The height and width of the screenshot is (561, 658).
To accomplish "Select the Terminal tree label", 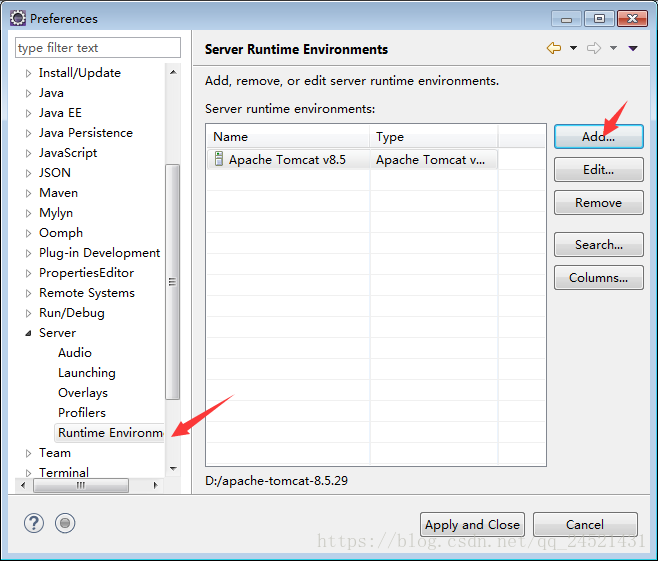I will pyautogui.click(x=64, y=472).
